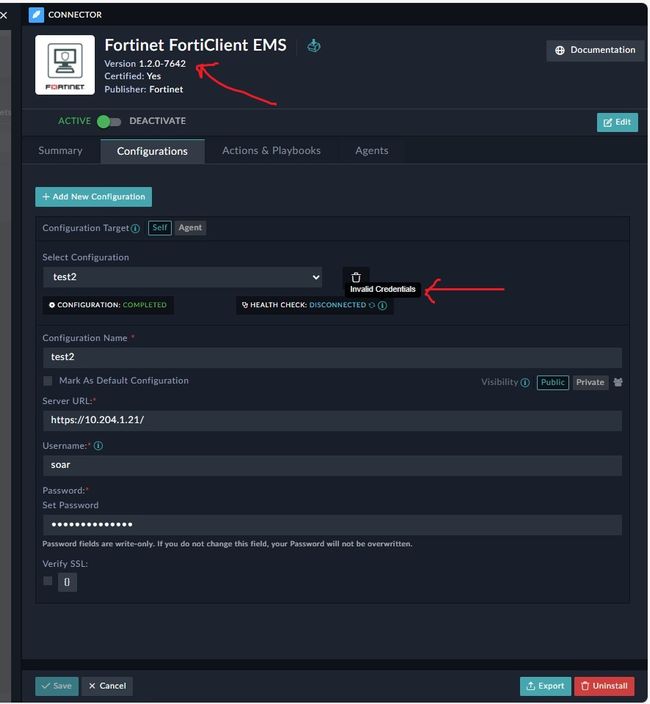Switch to the Summary tab
The image size is (650, 704).
pos(60,151)
